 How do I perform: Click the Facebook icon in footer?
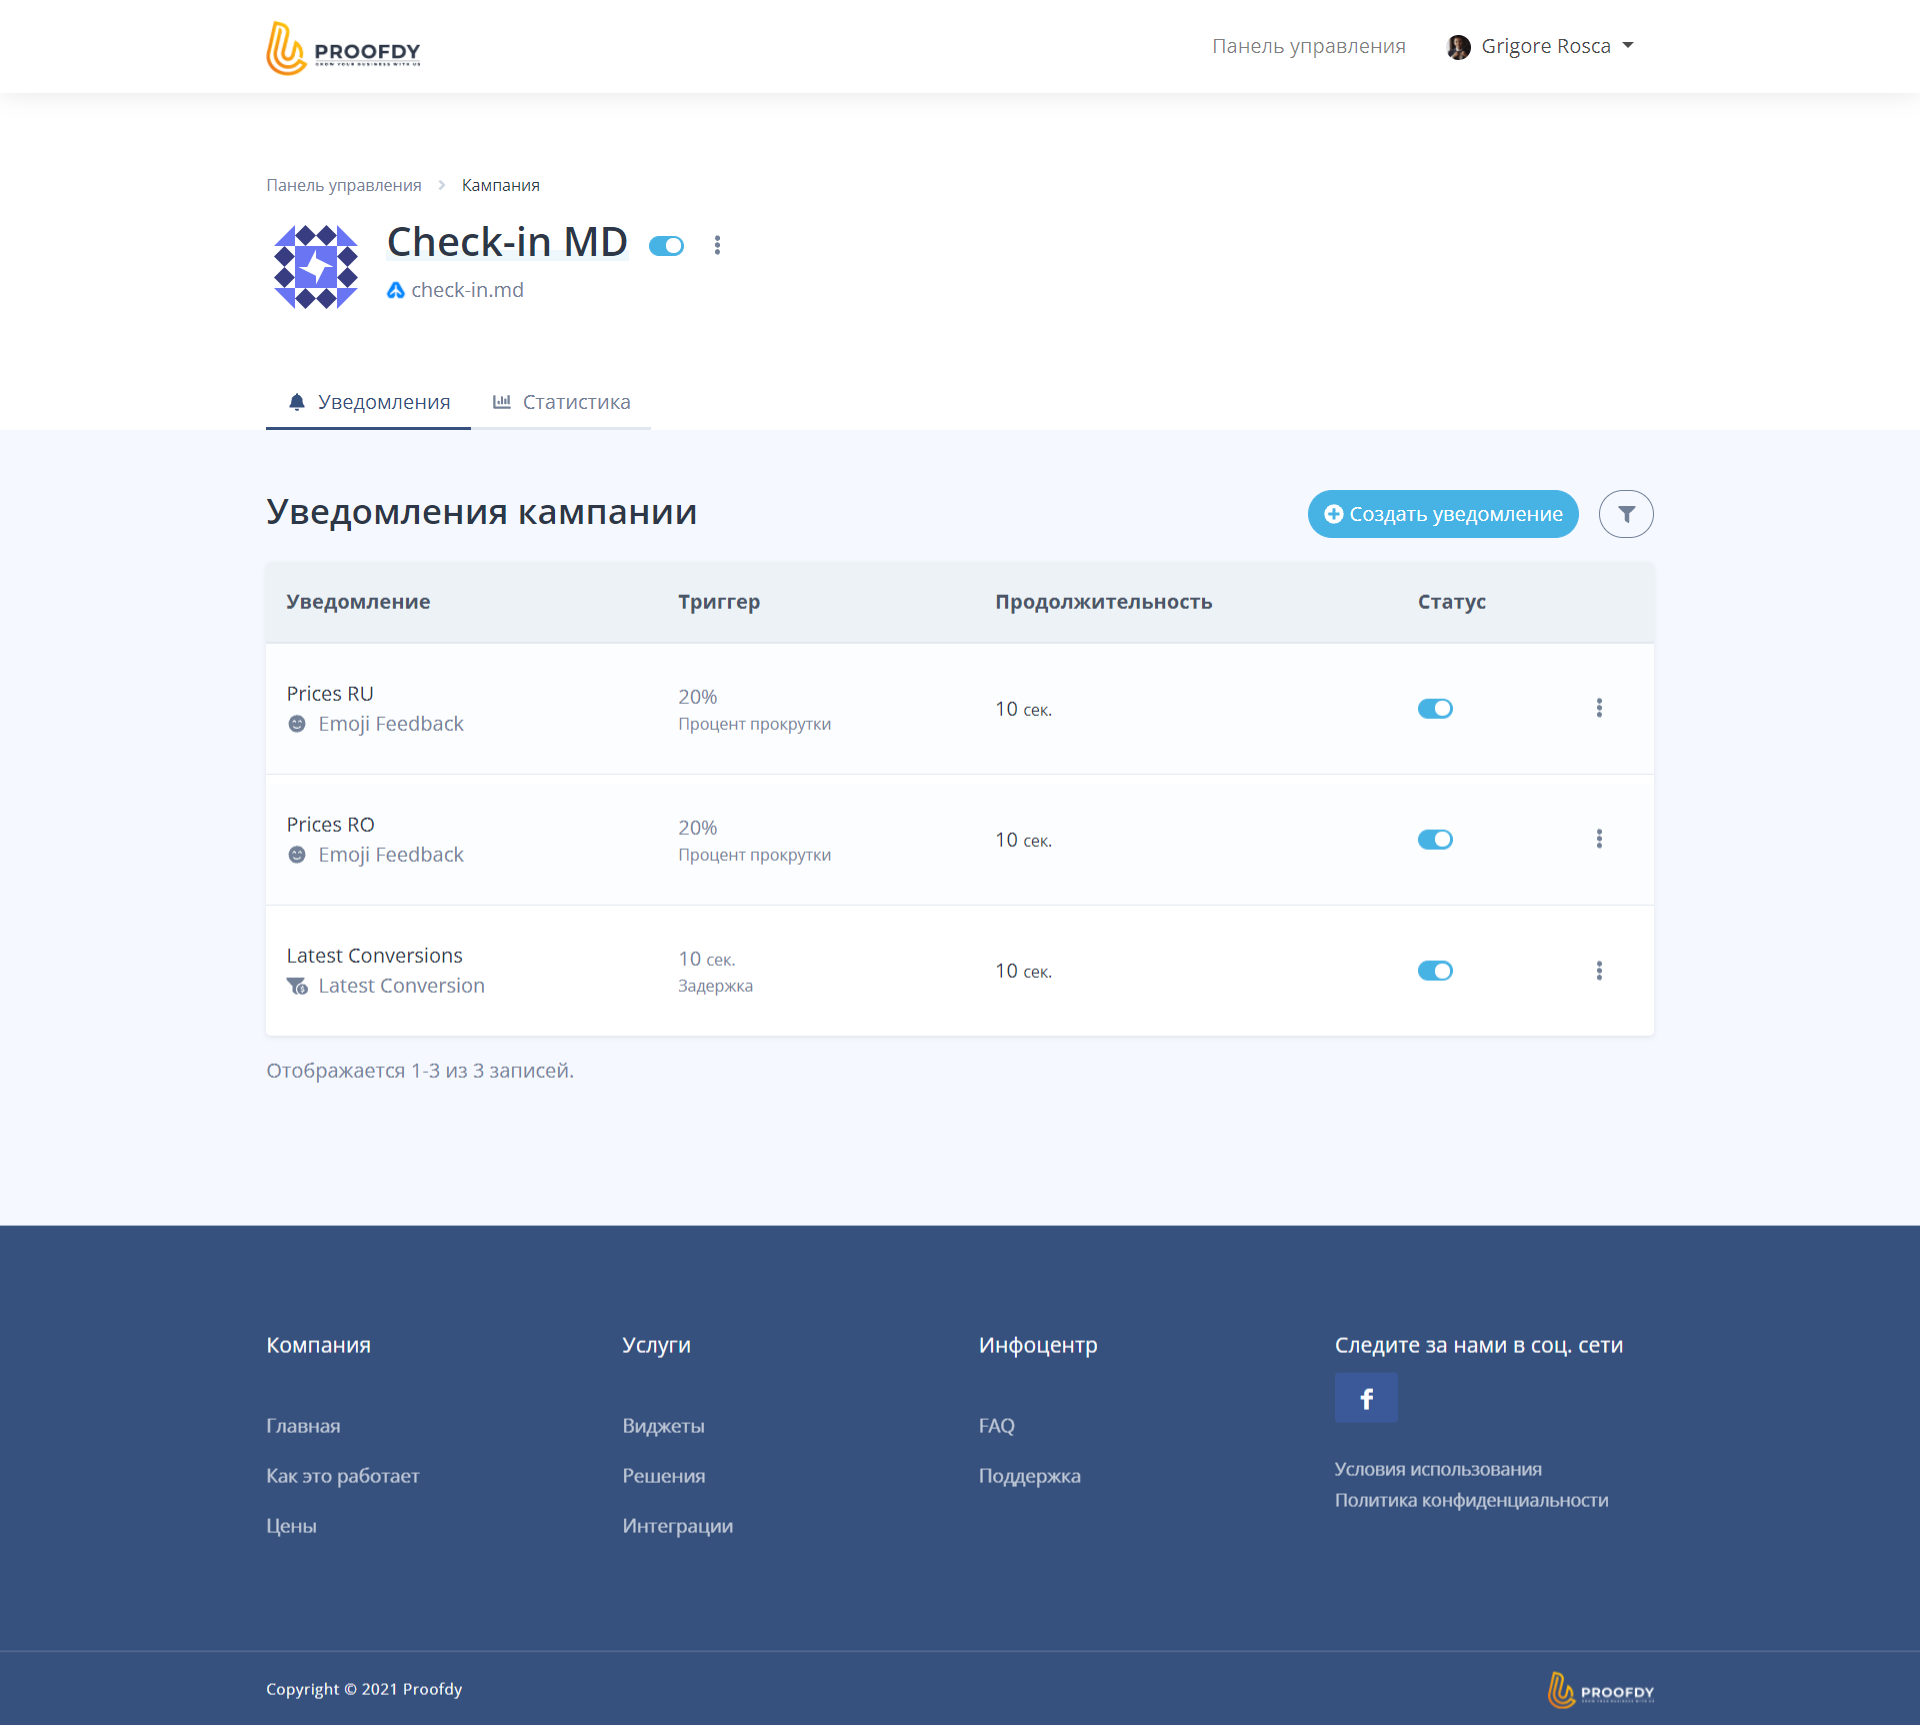click(1366, 1398)
